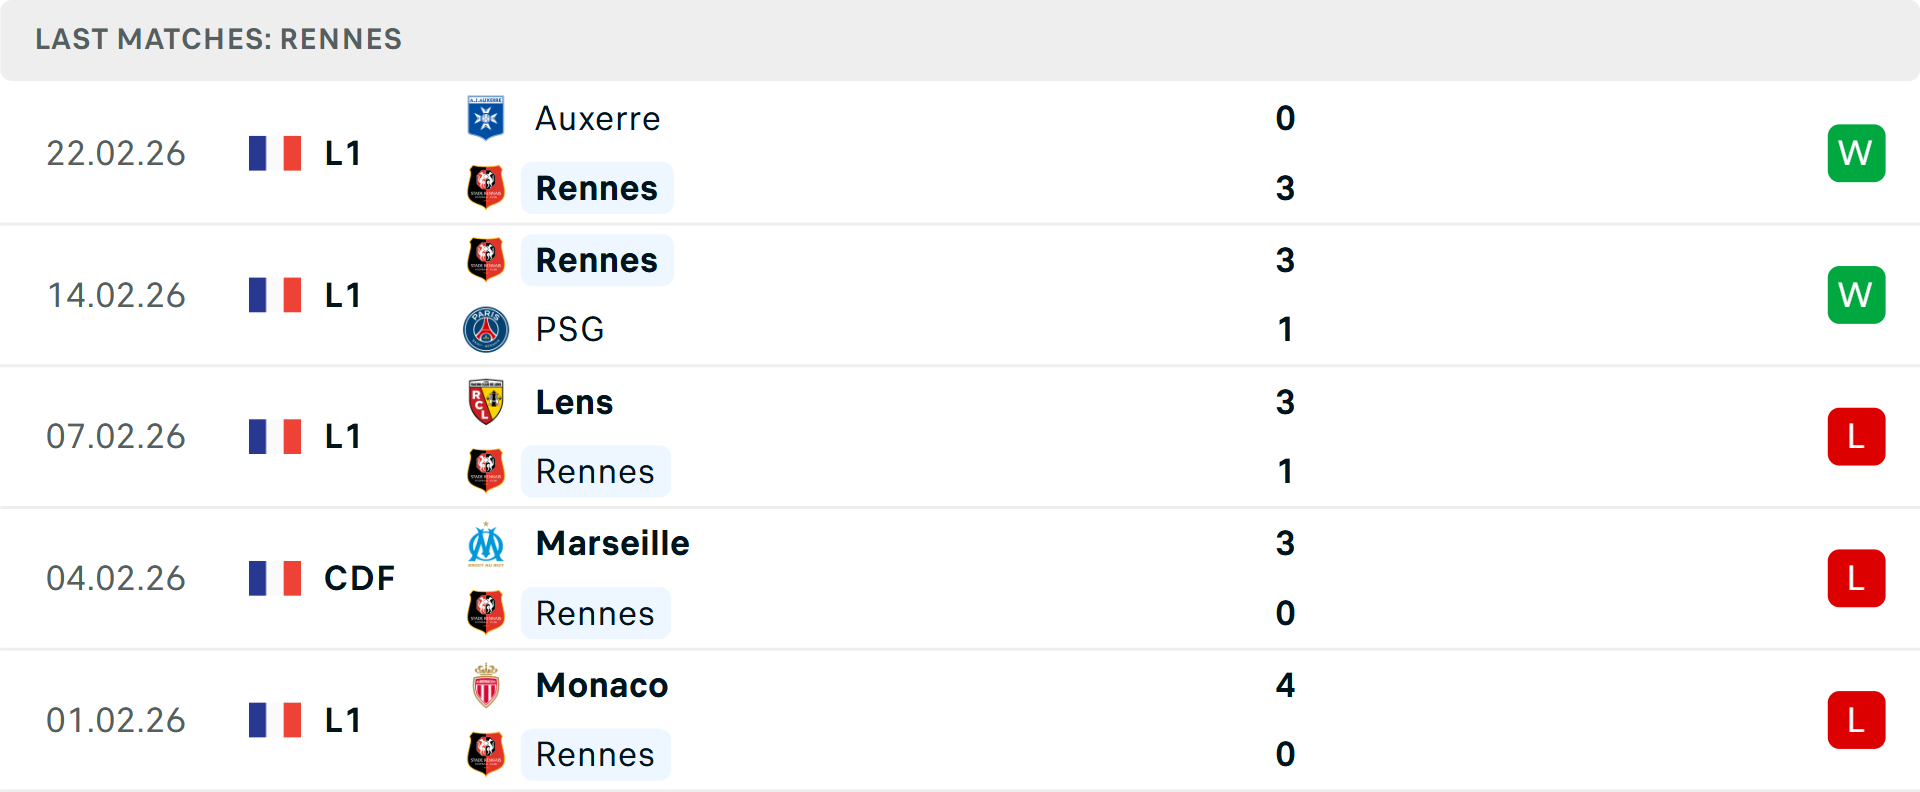Click the Rennes crest in the Monaco match
Viewport: 1920px width, 792px height.
click(x=486, y=754)
